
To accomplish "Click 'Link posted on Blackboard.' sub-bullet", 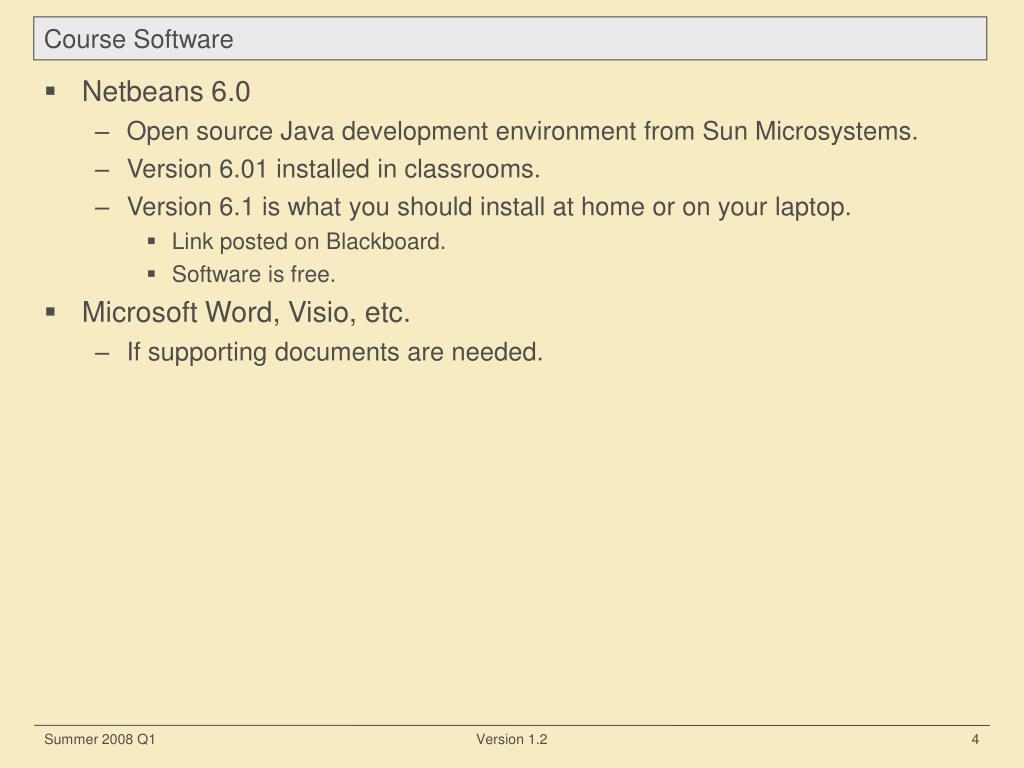I will [308, 242].
